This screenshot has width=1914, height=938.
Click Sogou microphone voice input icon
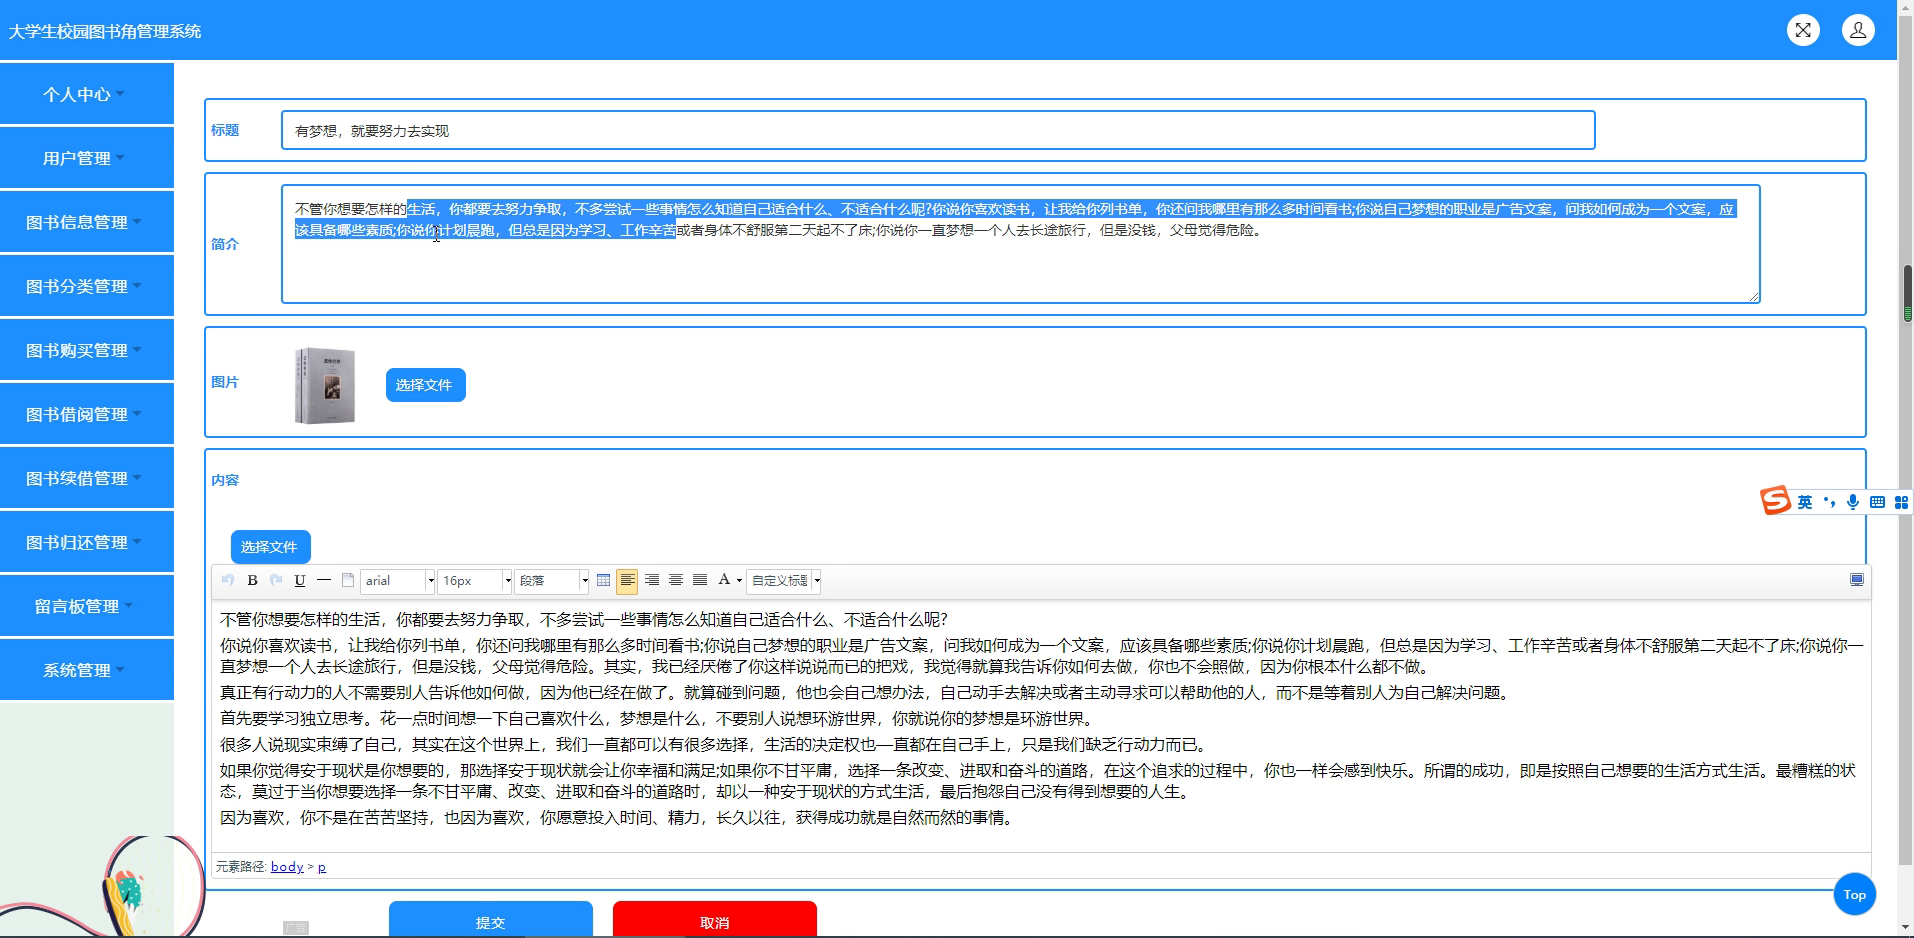coord(1853,502)
